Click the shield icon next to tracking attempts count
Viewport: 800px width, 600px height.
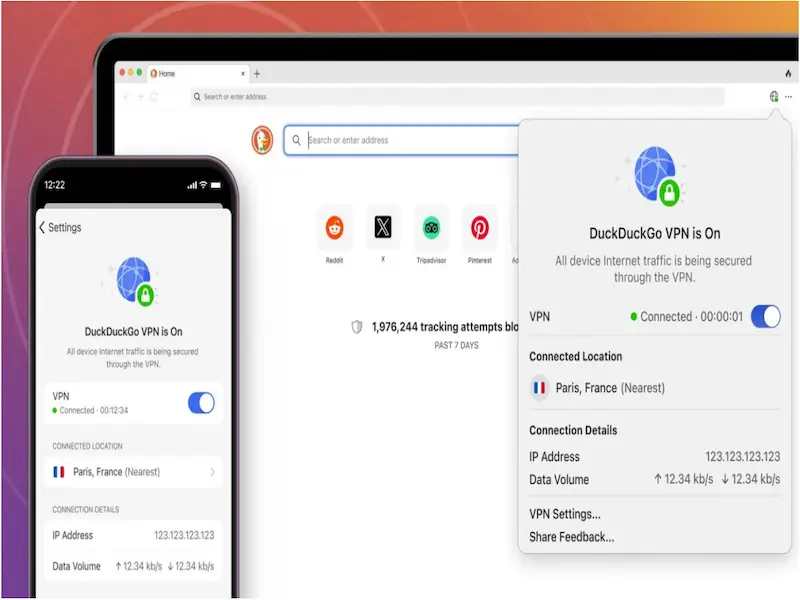(357, 326)
